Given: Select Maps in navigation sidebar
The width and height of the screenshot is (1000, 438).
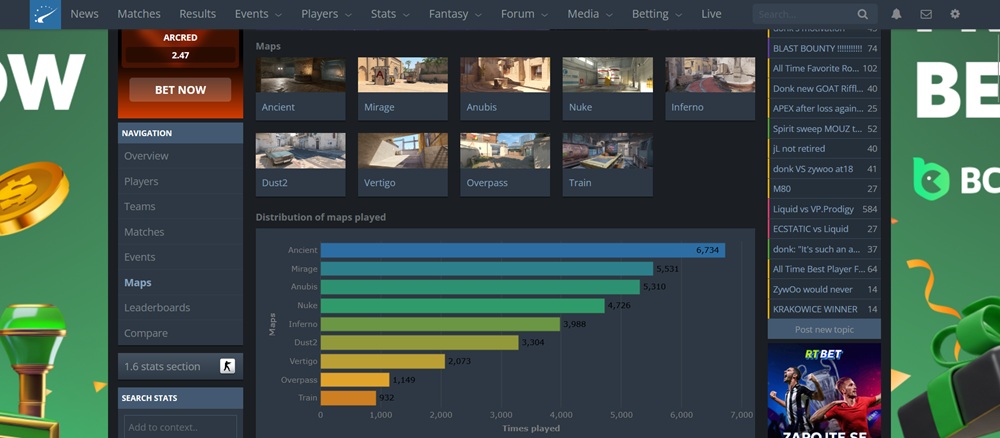Looking at the screenshot, I should pyautogui.click(x=180, y=282).
